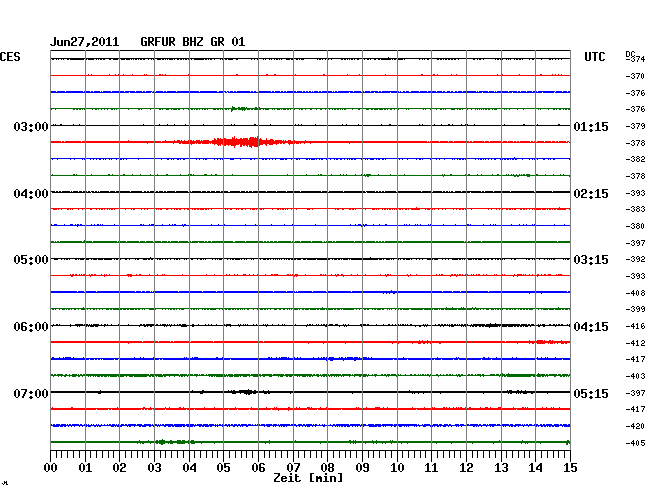Select minute tick label 09
Viewport: 650px width, 494px height.
coord(362,468)
